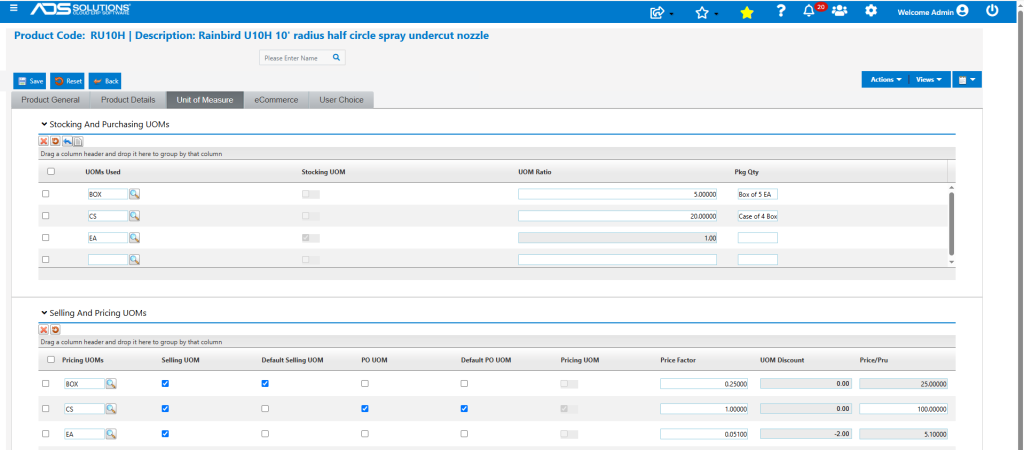Click the Save button
The height and width of the screenshot is (450, 1024).
click(x=30, y=81)
